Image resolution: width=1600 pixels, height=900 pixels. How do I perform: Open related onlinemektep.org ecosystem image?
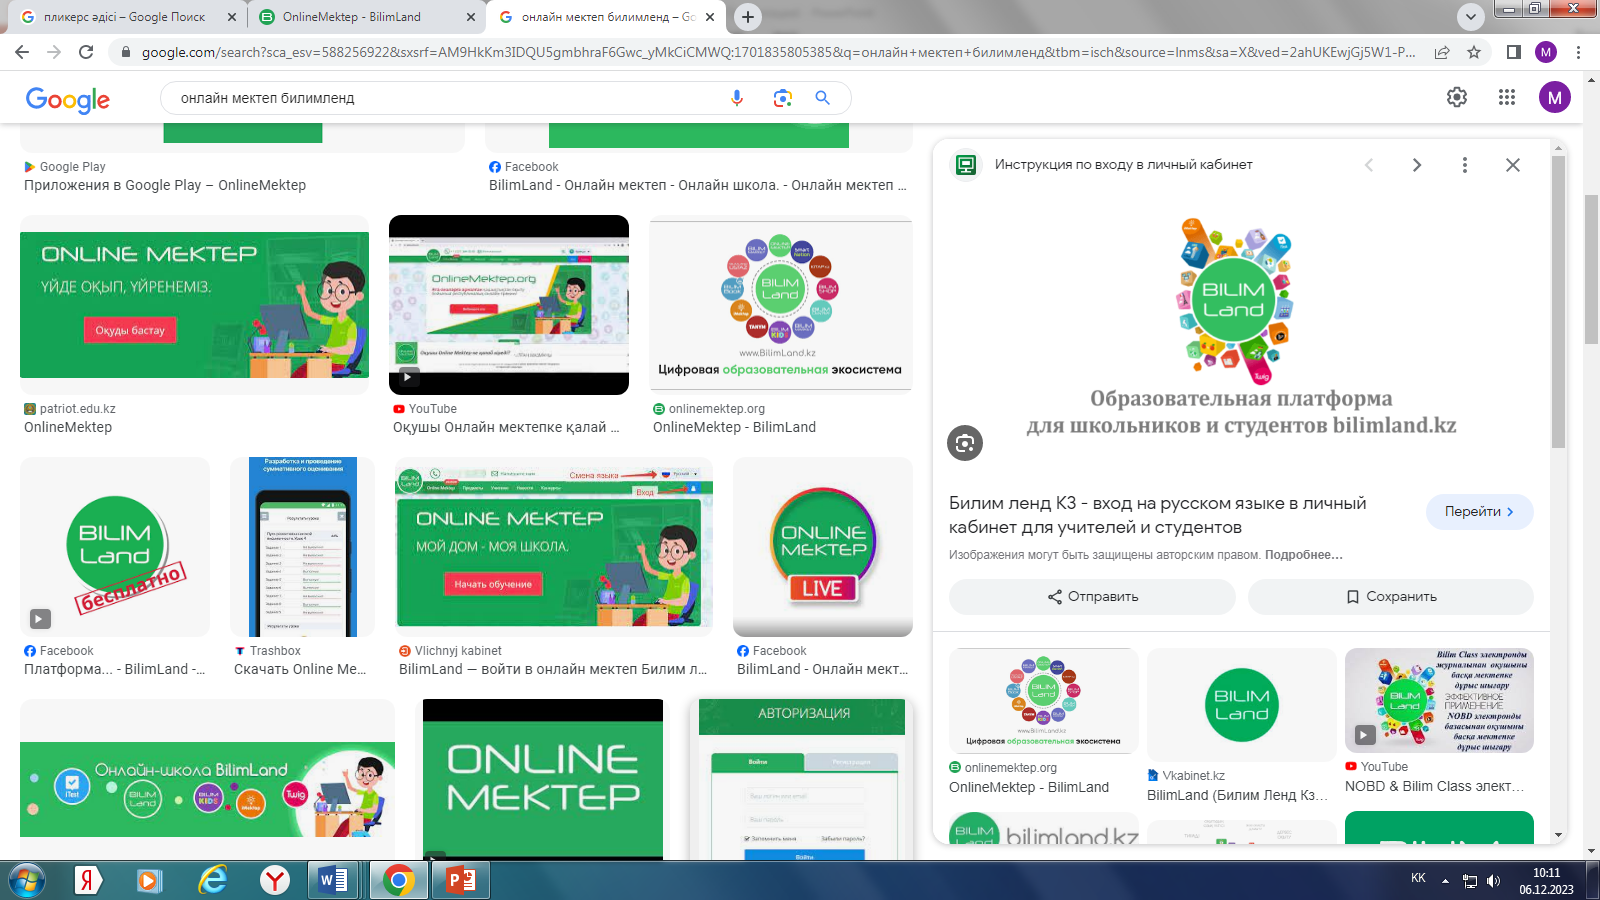coord(1043,700)
